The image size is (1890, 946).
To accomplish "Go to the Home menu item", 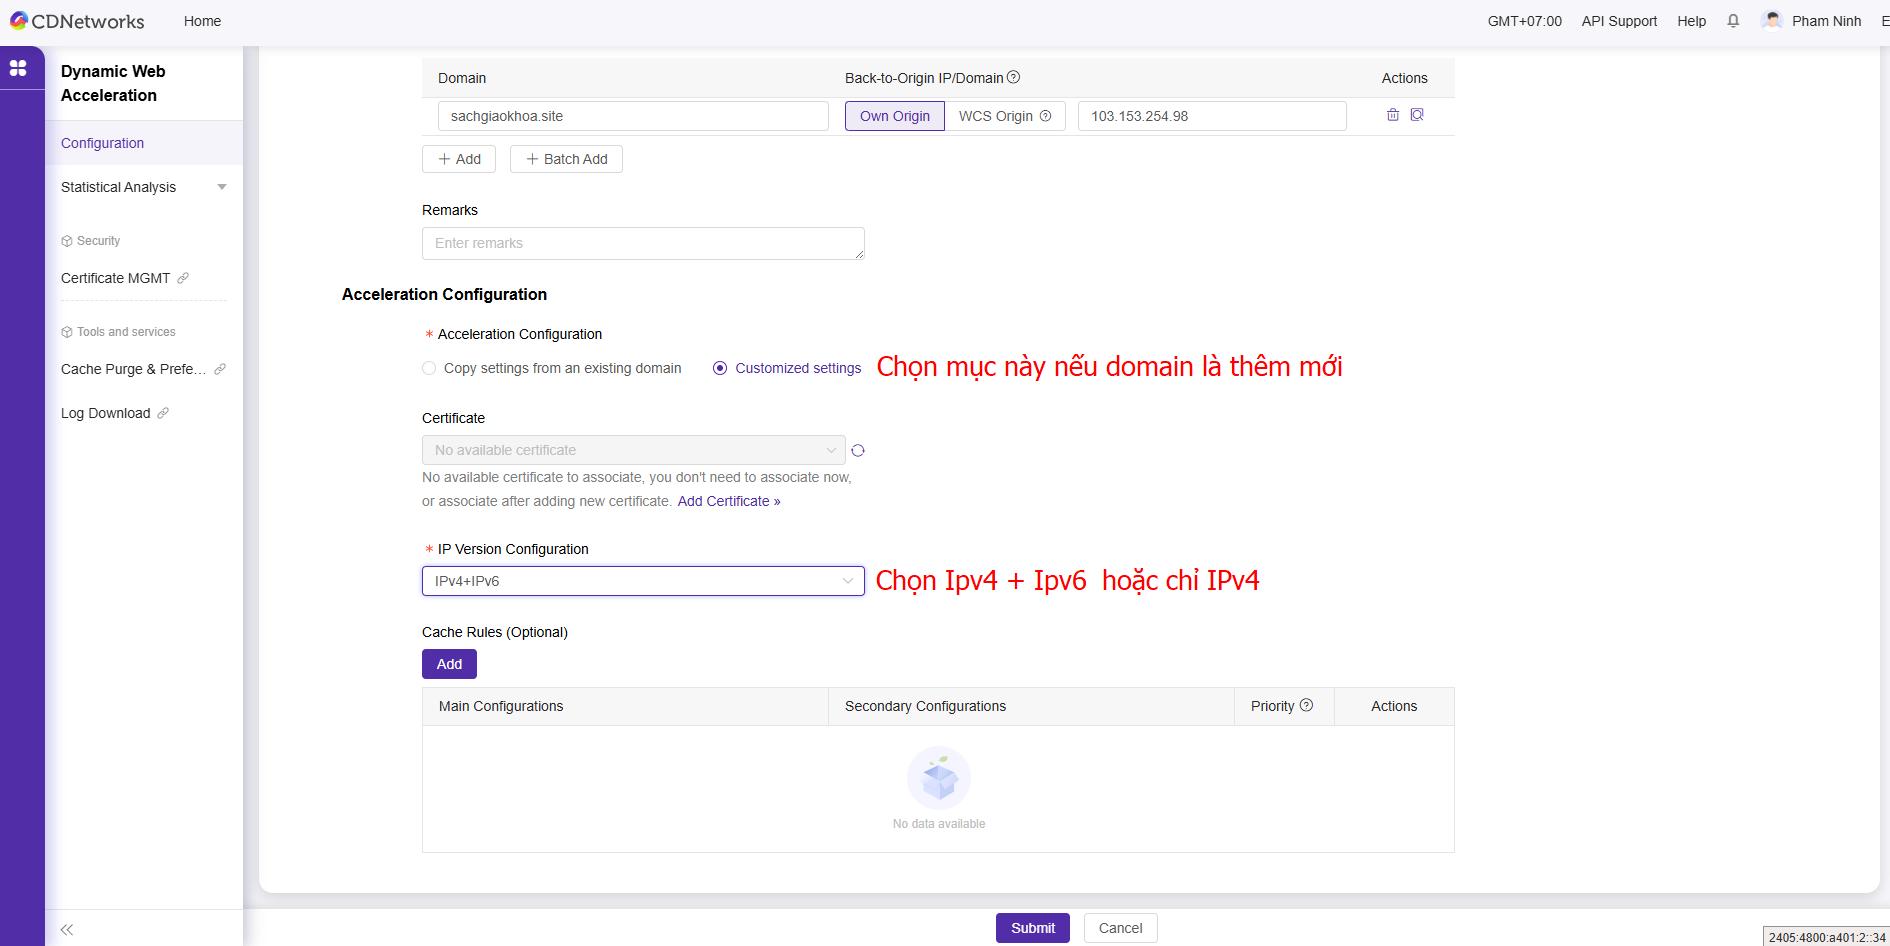I will tap(202, 21).
